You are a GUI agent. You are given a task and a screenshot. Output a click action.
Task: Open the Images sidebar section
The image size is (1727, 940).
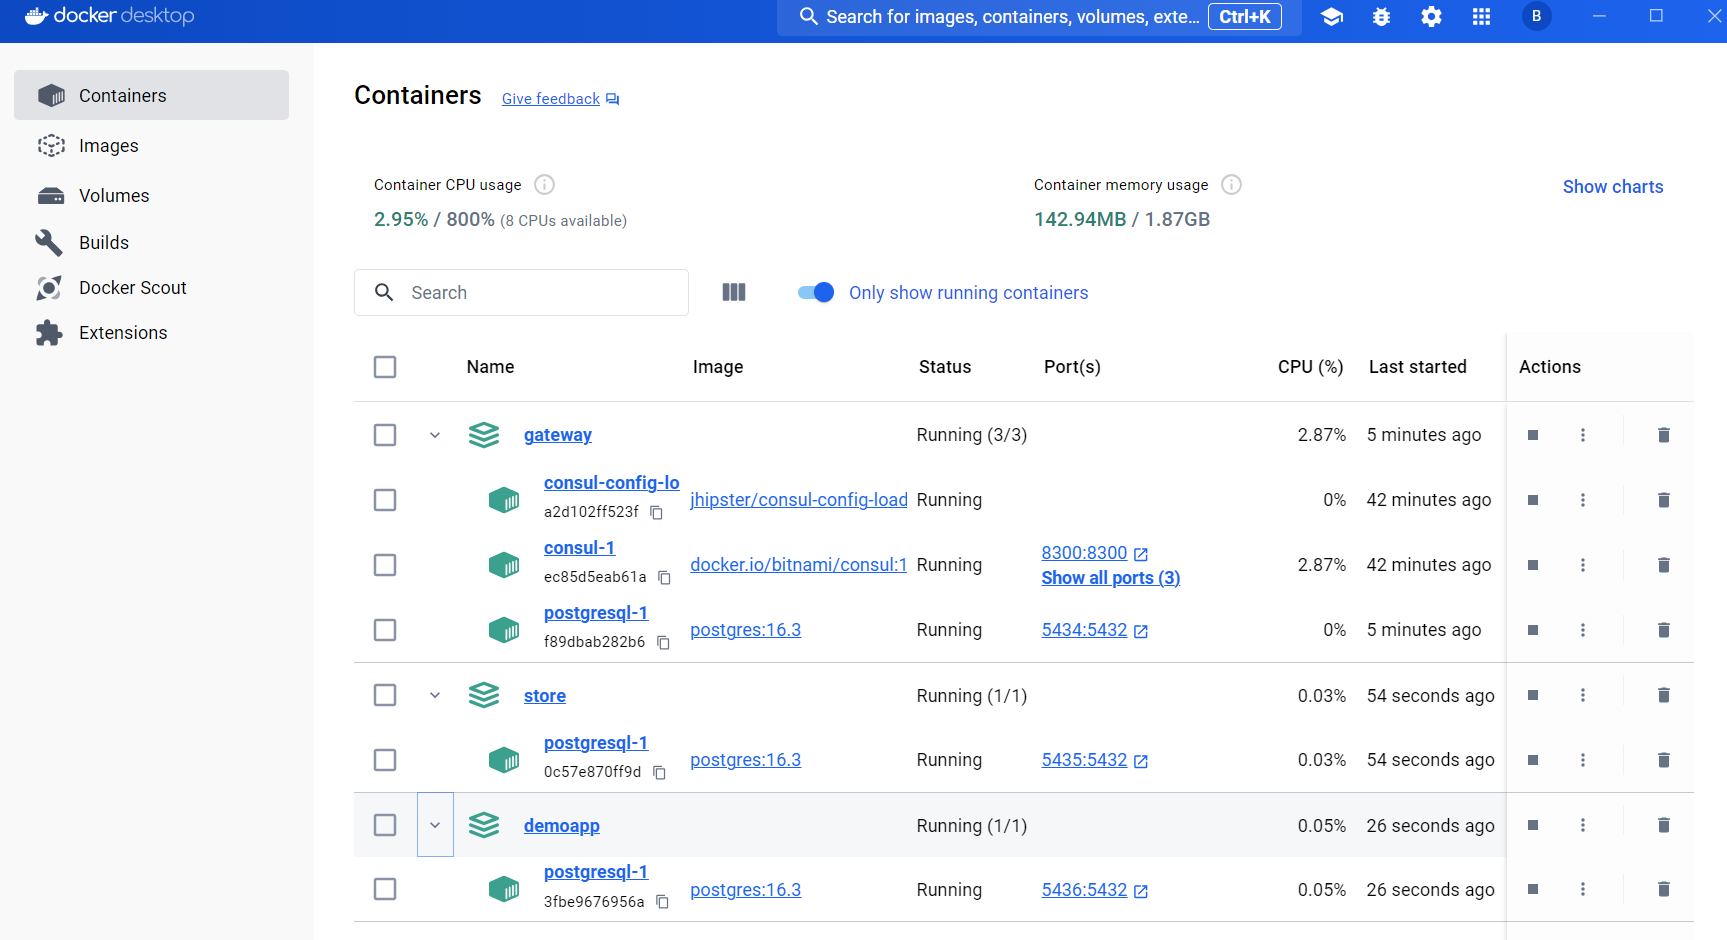[151, 146]
